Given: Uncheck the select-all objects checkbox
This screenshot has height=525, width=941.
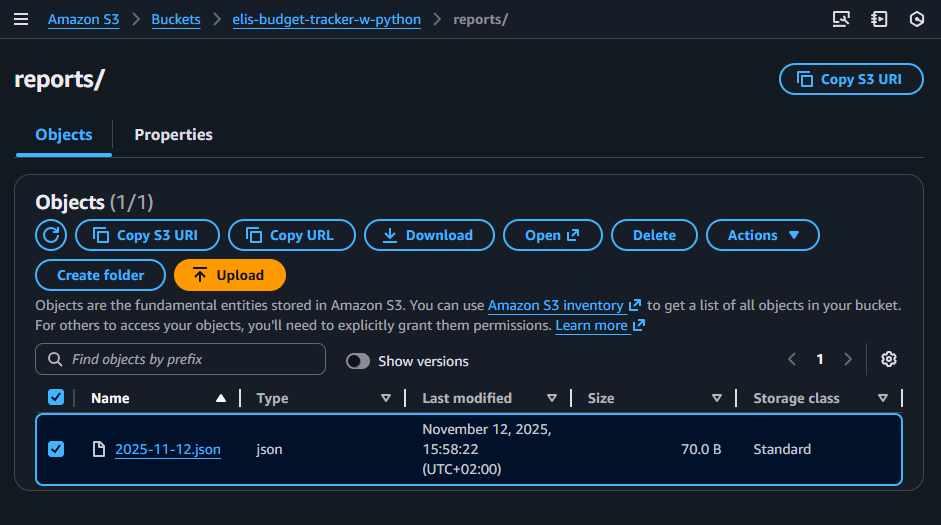Looking at the screenshot, I should point(56,398).
